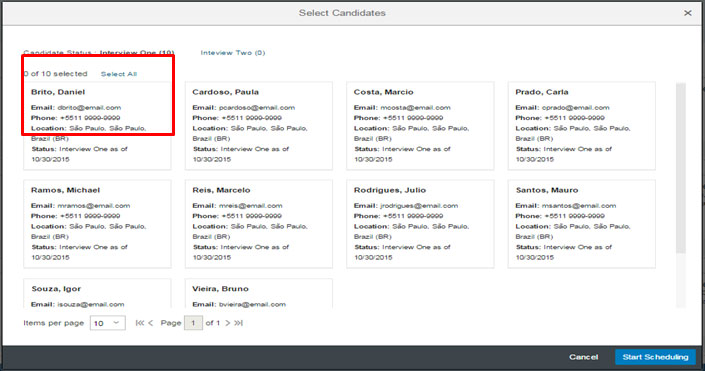Switch to Inteview Two (0) tab
The height and width of the screenshot is (371, 705).
tap(233, 53)
